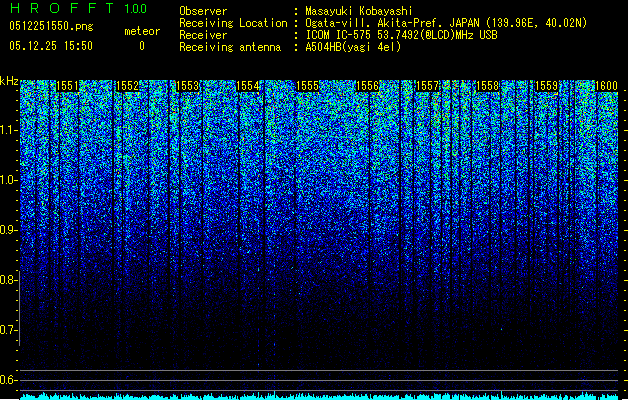The image size is (629, 400).
Task: Click the meteor count 0
Action: click(x=142, y=46)
